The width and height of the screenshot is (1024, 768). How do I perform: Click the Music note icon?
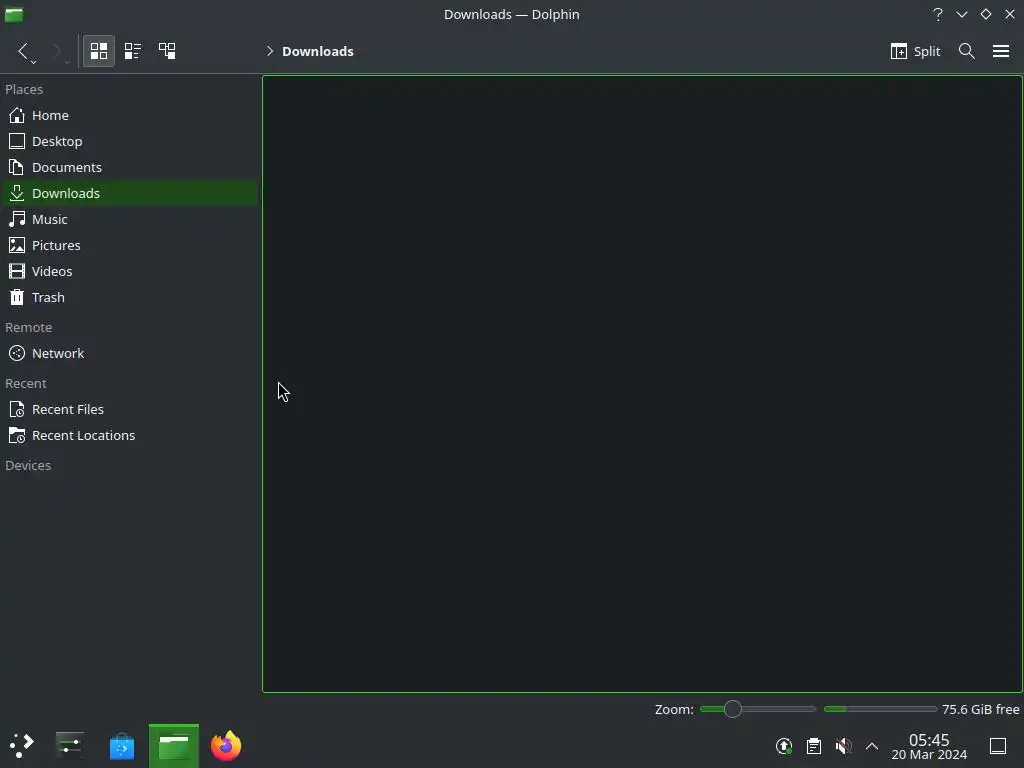click(x=17, y=219)
